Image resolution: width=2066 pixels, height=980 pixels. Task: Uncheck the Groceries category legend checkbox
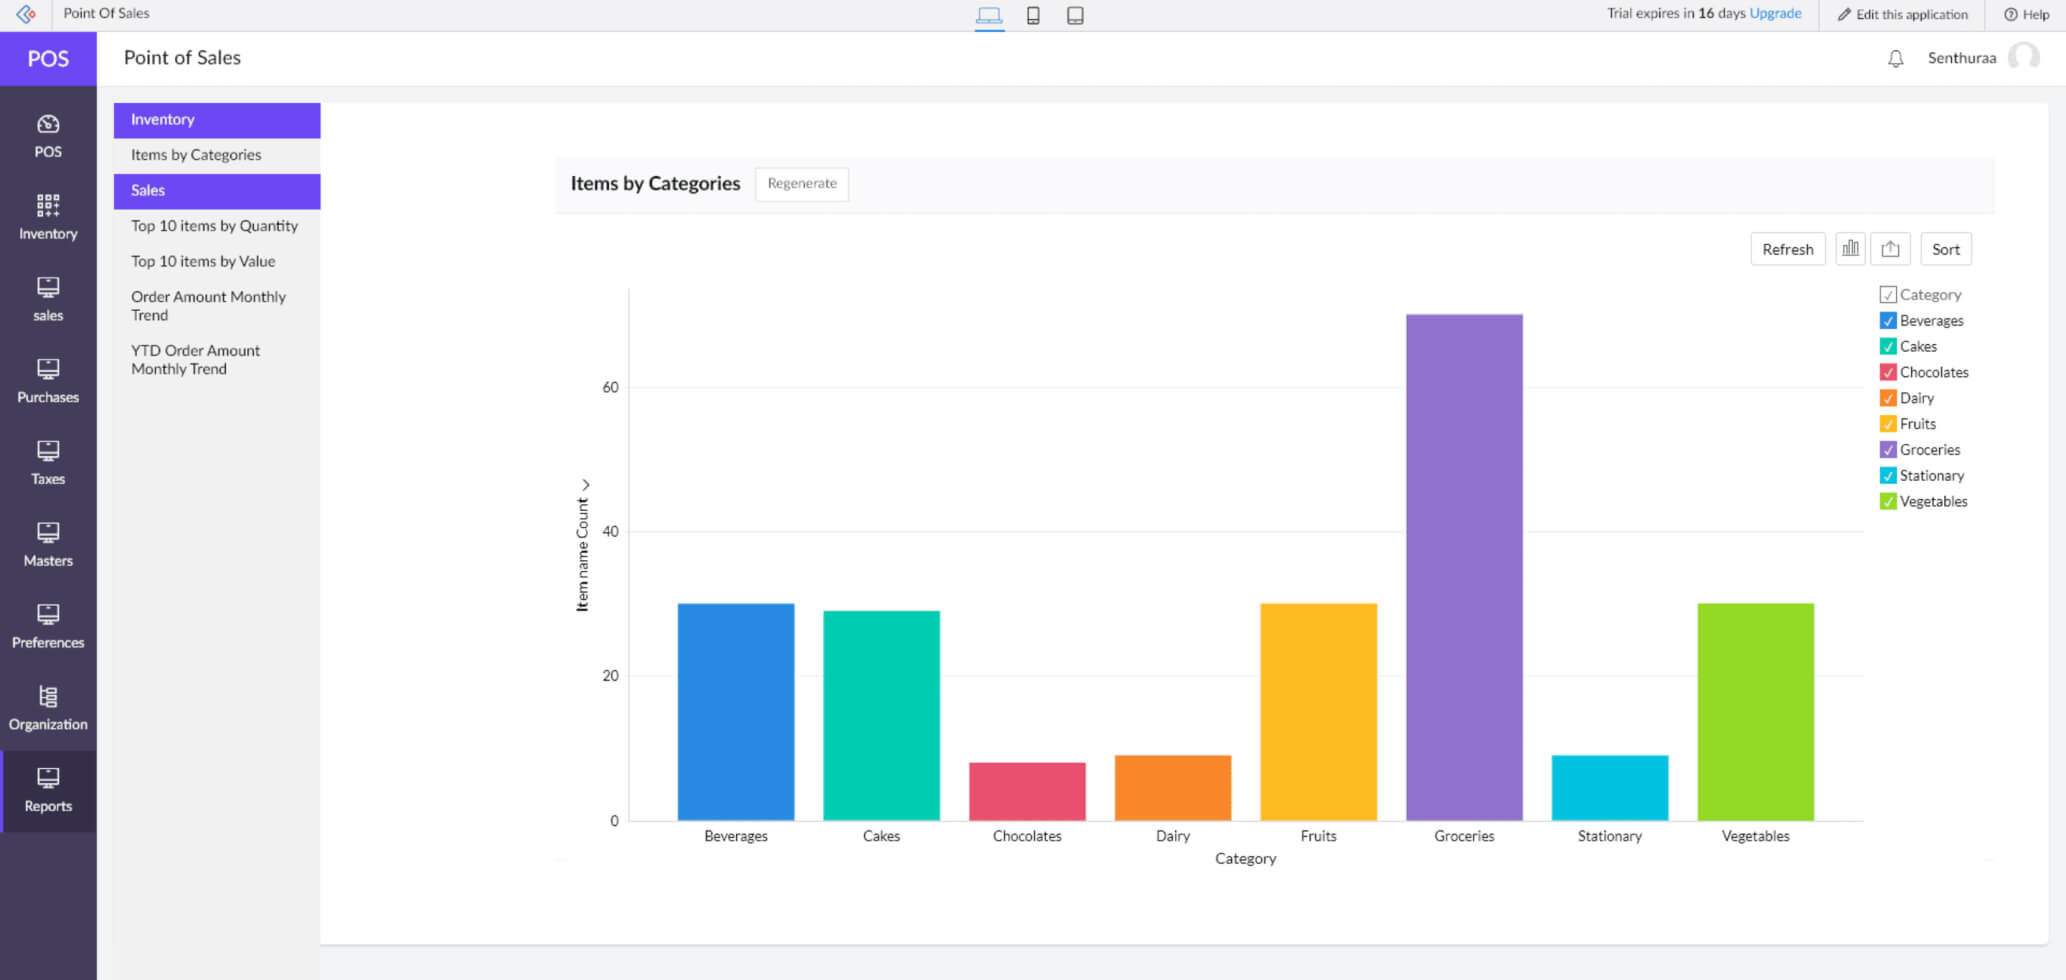tap(1888, 449)
